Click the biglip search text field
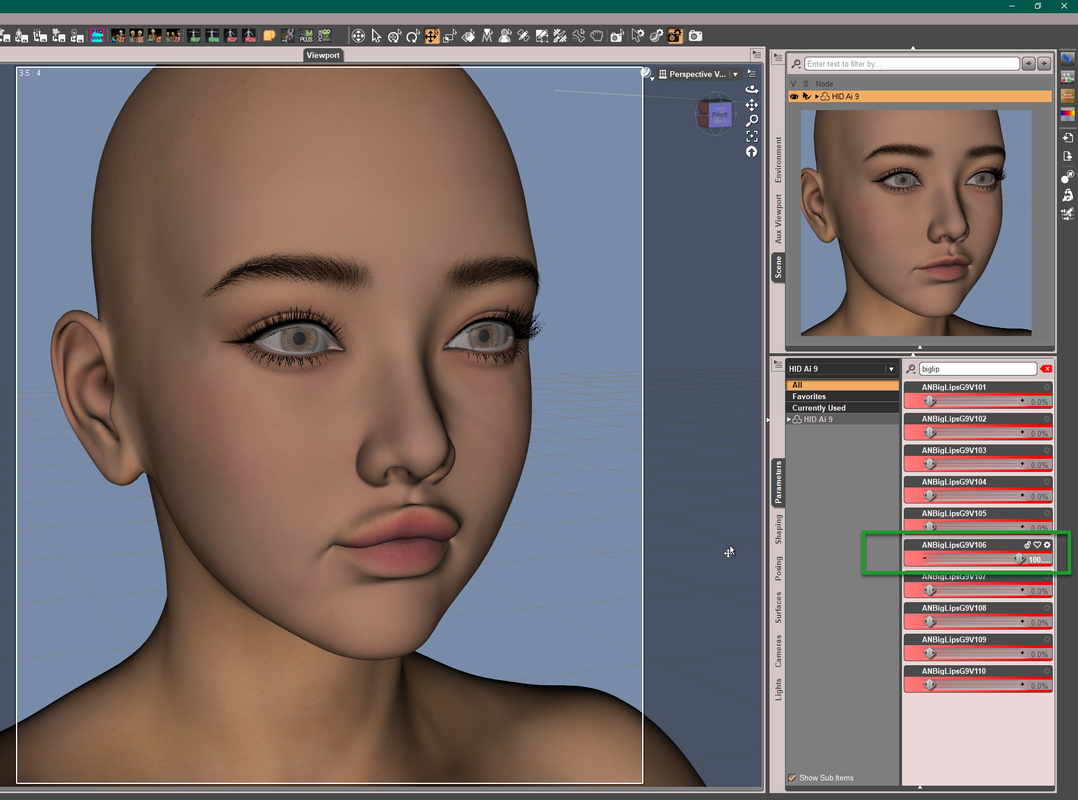The width and height of the screenshot is (1078, 800). (x=978, y=369)
